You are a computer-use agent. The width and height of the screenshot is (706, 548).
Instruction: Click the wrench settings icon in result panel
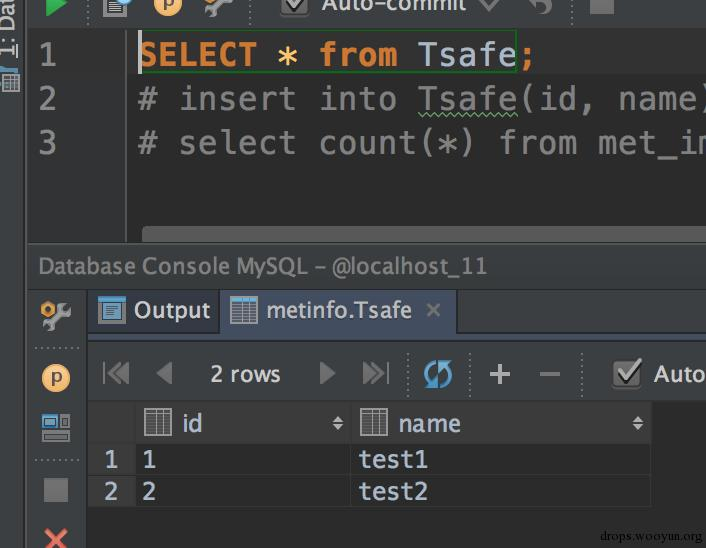tap(56, 315)
